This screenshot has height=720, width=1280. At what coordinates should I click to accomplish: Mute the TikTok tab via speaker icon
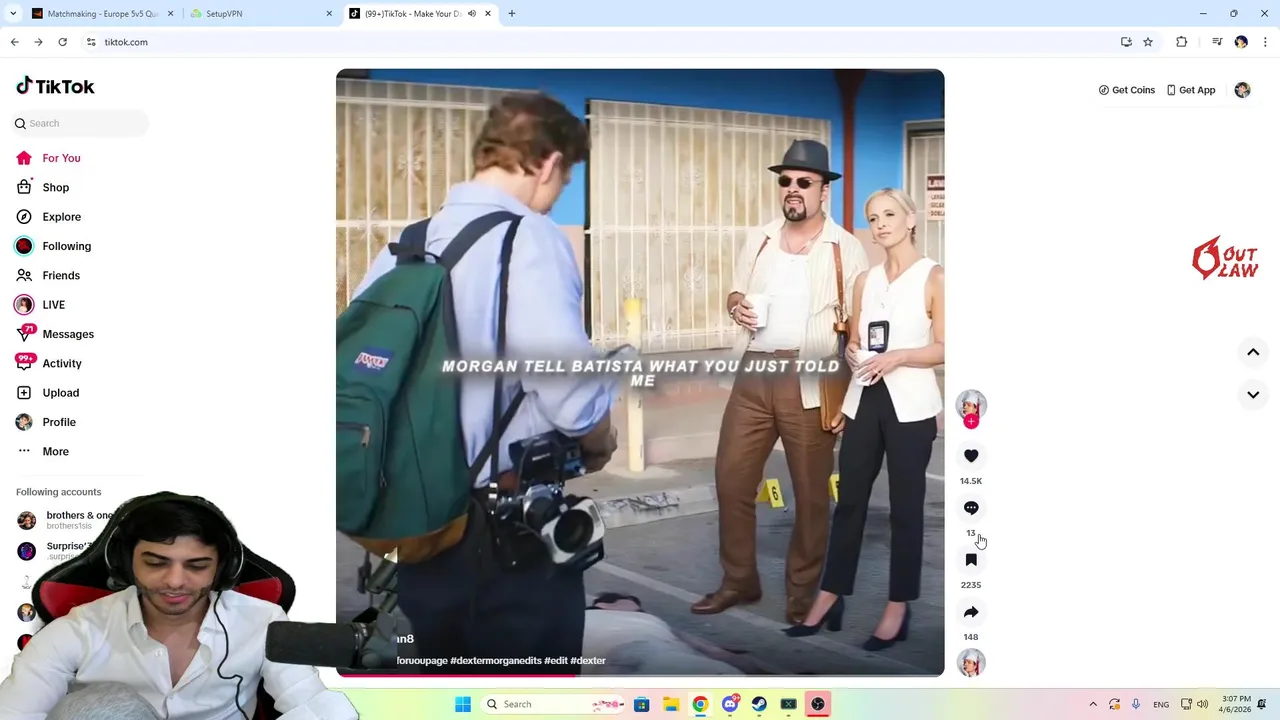tap(472, 14)
